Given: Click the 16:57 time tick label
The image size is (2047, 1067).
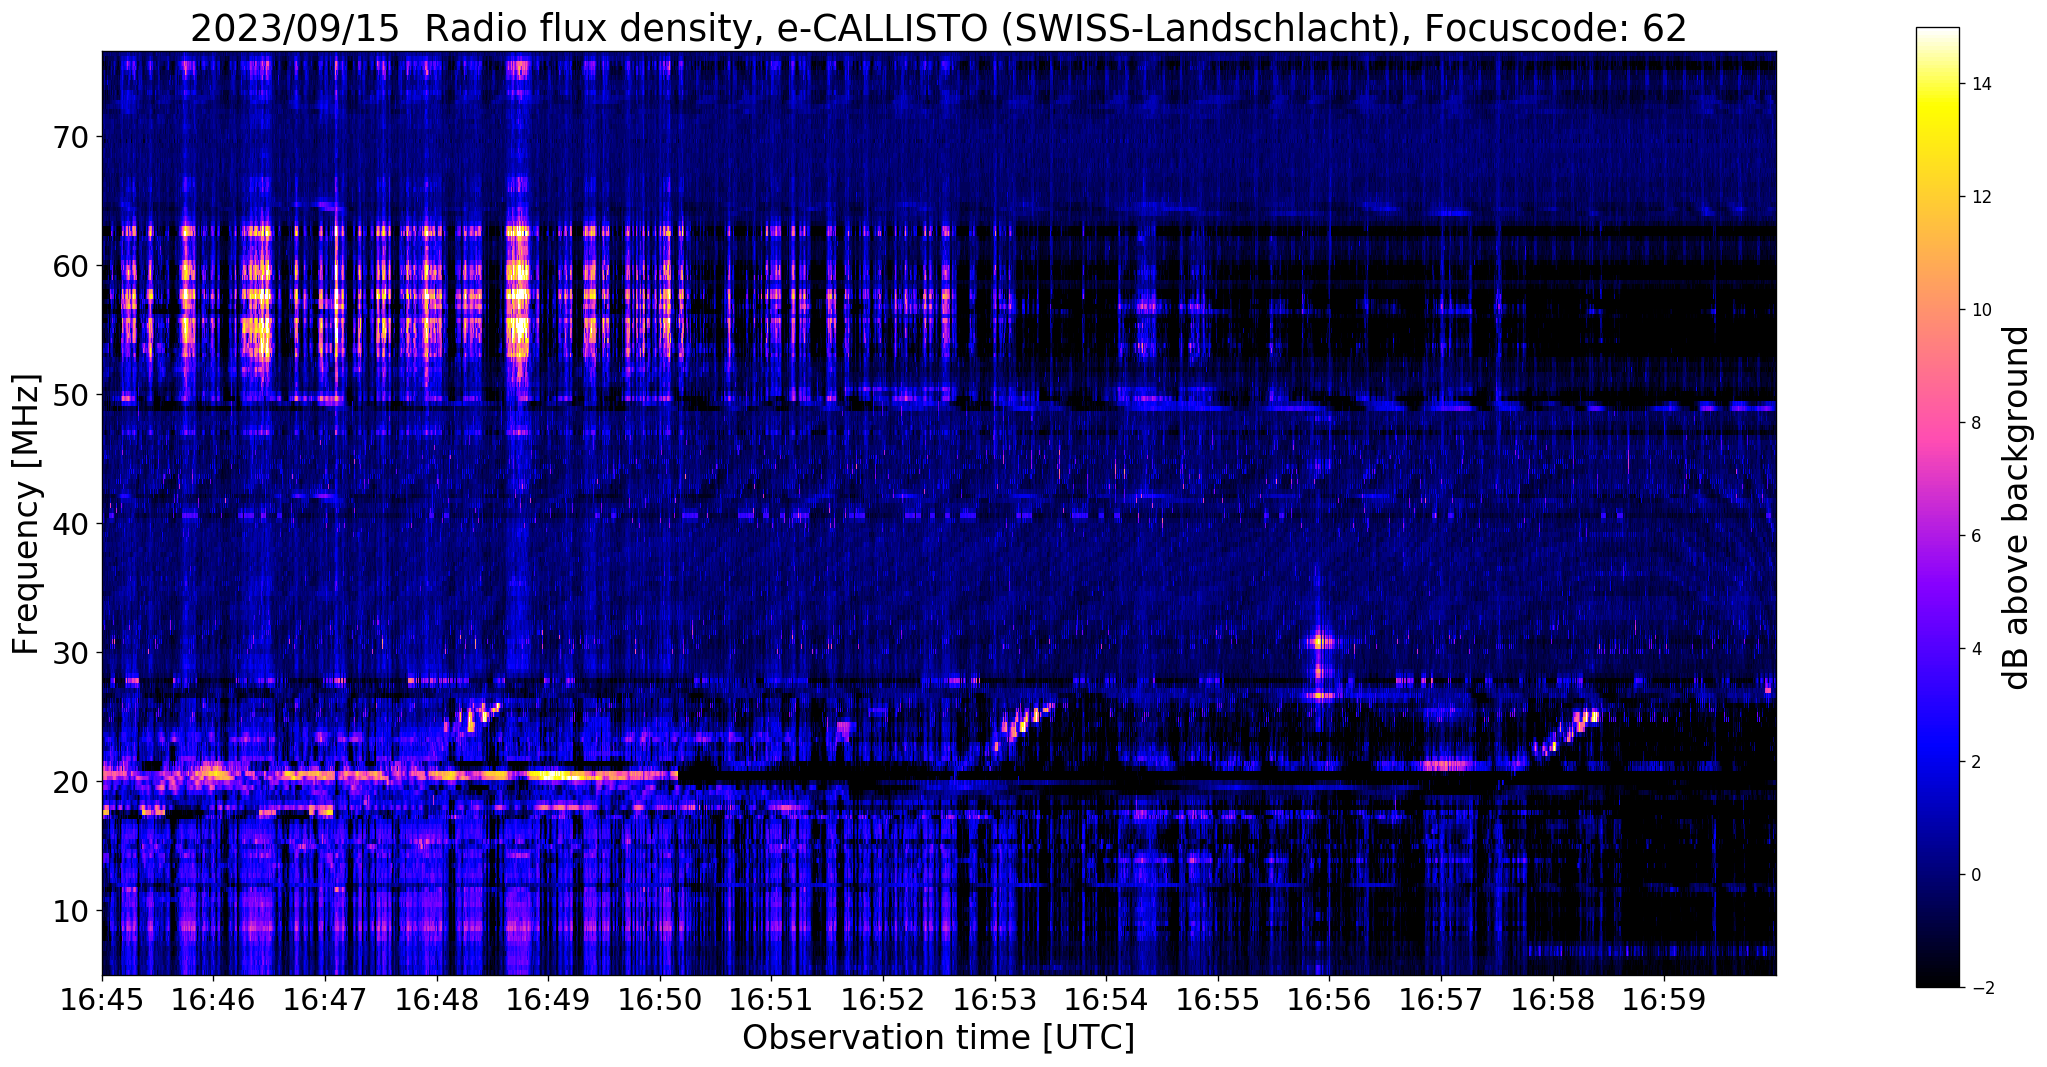Looking at the screenshot, I should 1441,1000.
